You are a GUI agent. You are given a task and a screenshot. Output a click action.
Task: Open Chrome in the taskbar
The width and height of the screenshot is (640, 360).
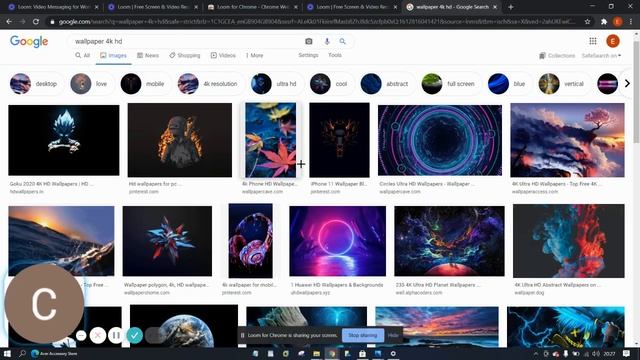click(332, 353)
